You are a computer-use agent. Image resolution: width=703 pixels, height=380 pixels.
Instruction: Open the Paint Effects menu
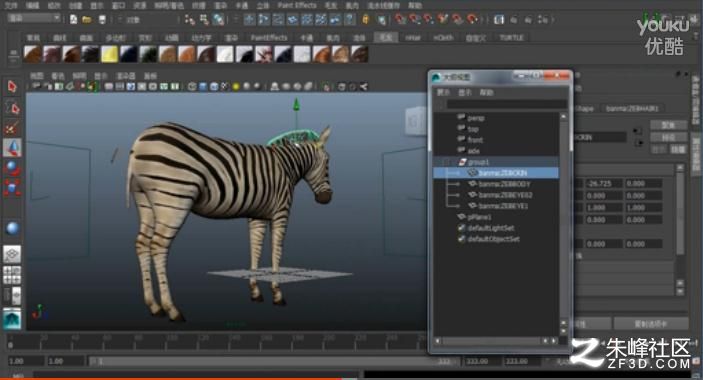[297, 5]
